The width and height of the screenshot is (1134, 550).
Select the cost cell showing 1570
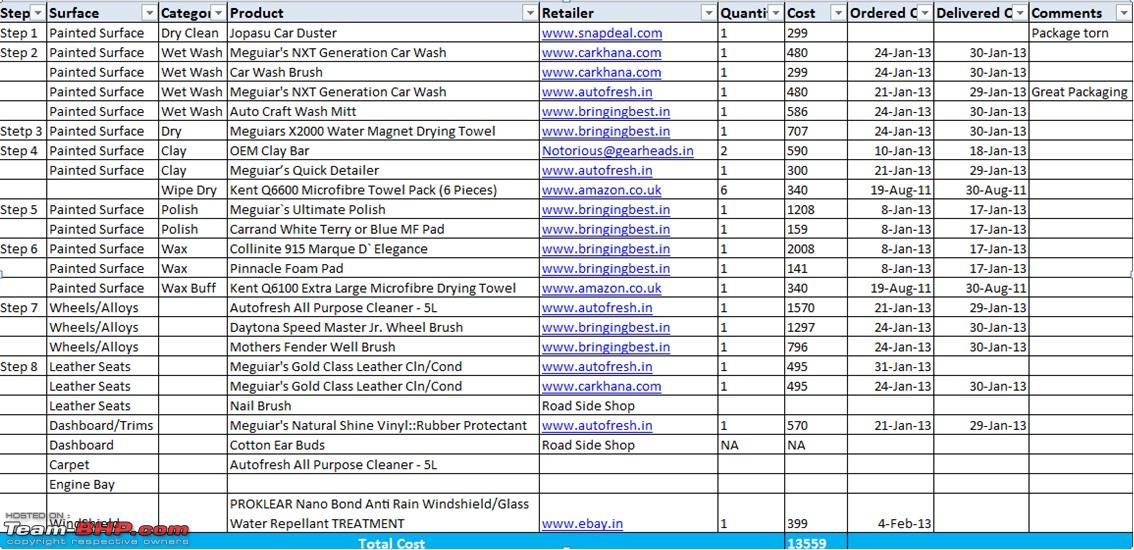[x=816, y=308]
